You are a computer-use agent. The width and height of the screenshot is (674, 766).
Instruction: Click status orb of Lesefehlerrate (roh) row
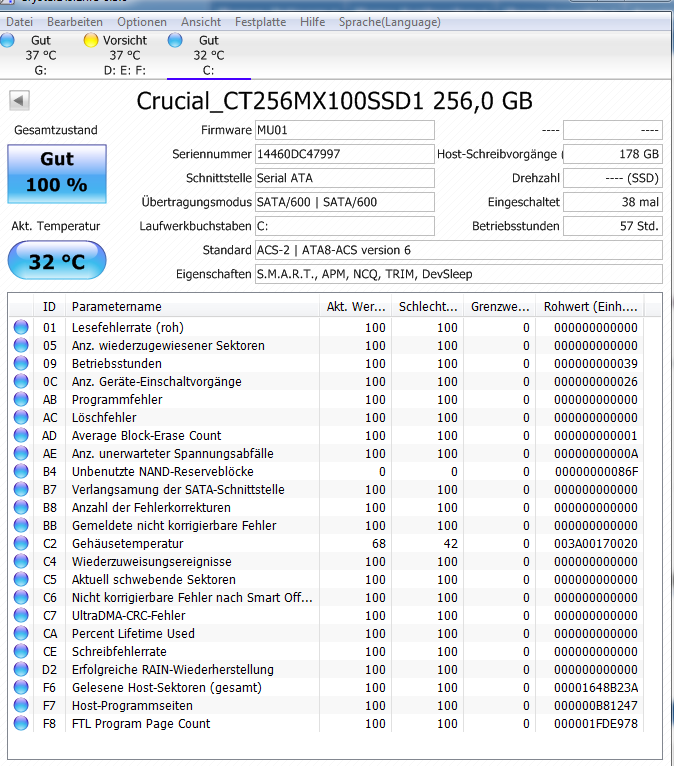pyautogui.click(x=21, y=327)
